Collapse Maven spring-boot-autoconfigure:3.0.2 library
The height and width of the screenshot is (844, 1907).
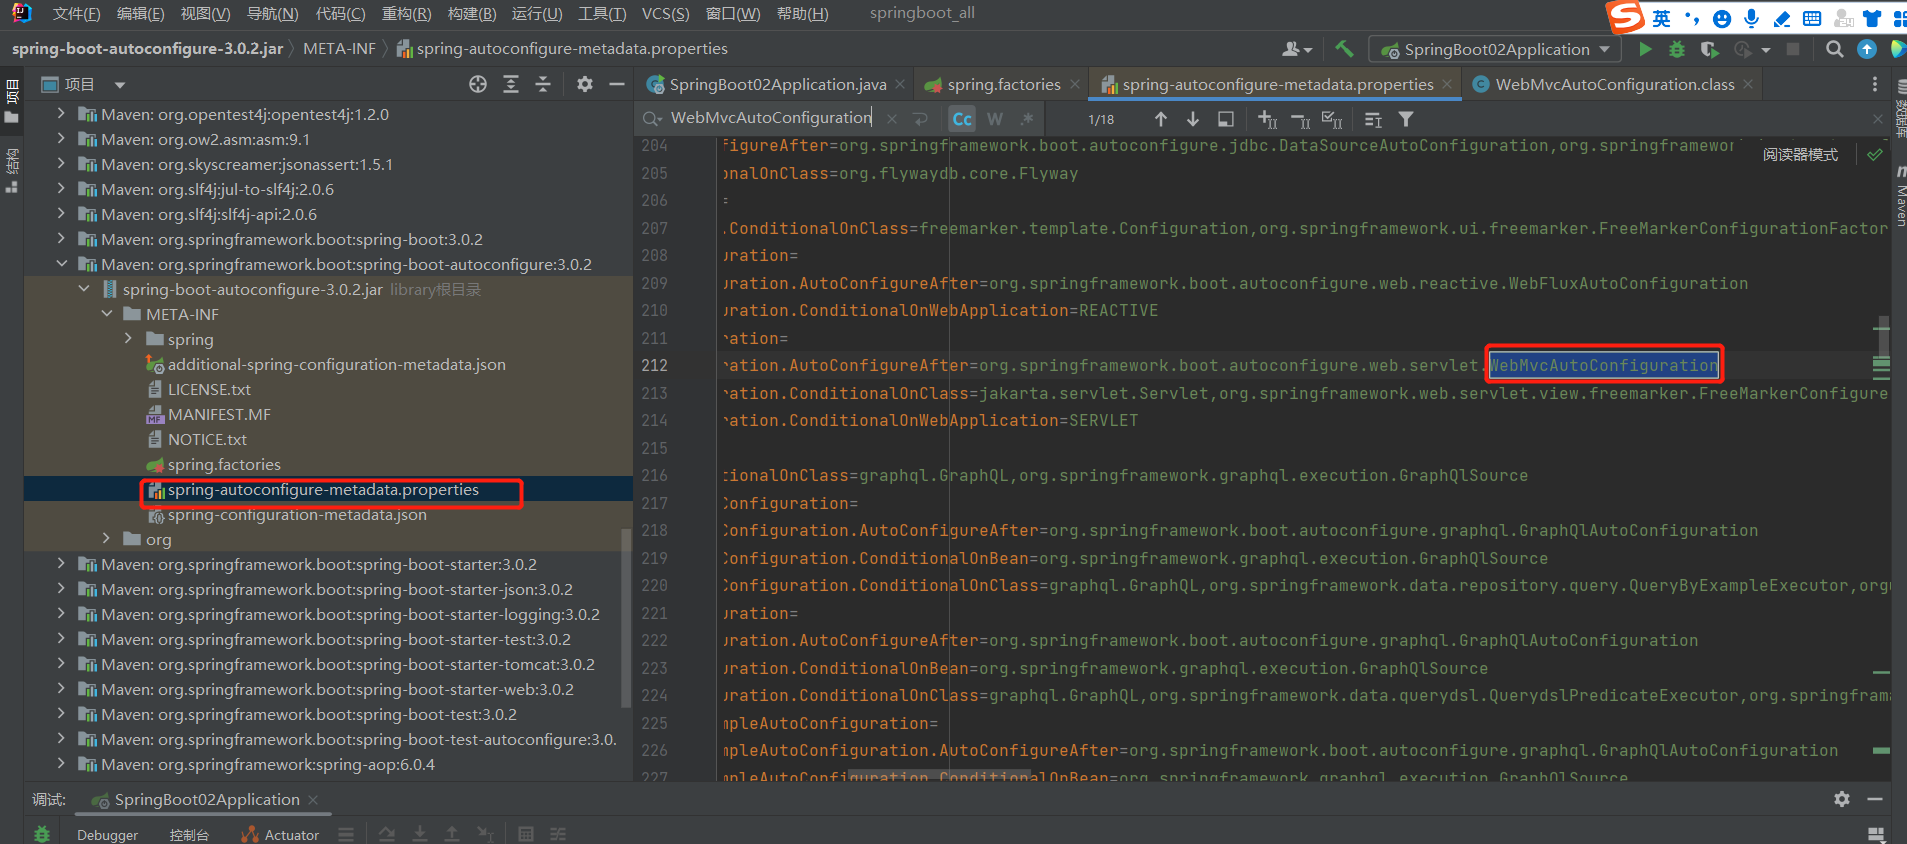pos(61,264)
